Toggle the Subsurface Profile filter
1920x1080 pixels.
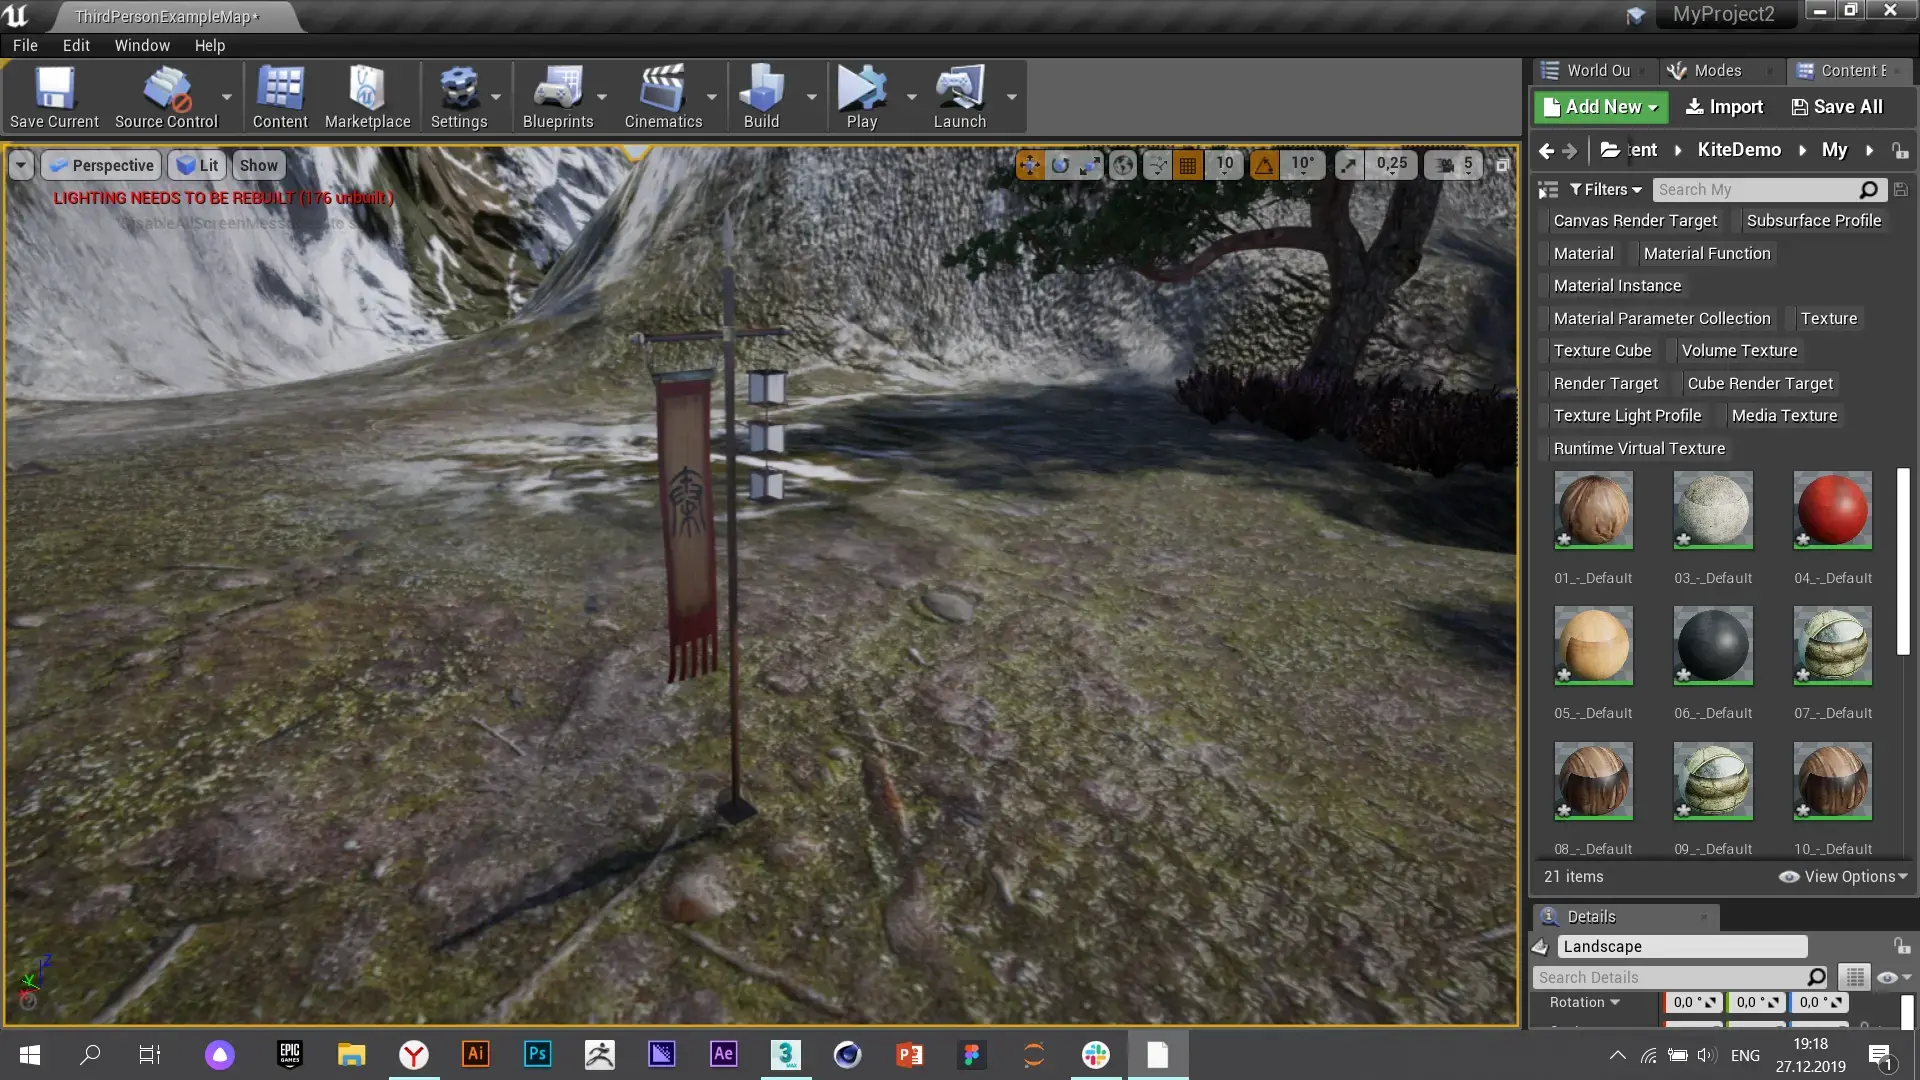1813,221
